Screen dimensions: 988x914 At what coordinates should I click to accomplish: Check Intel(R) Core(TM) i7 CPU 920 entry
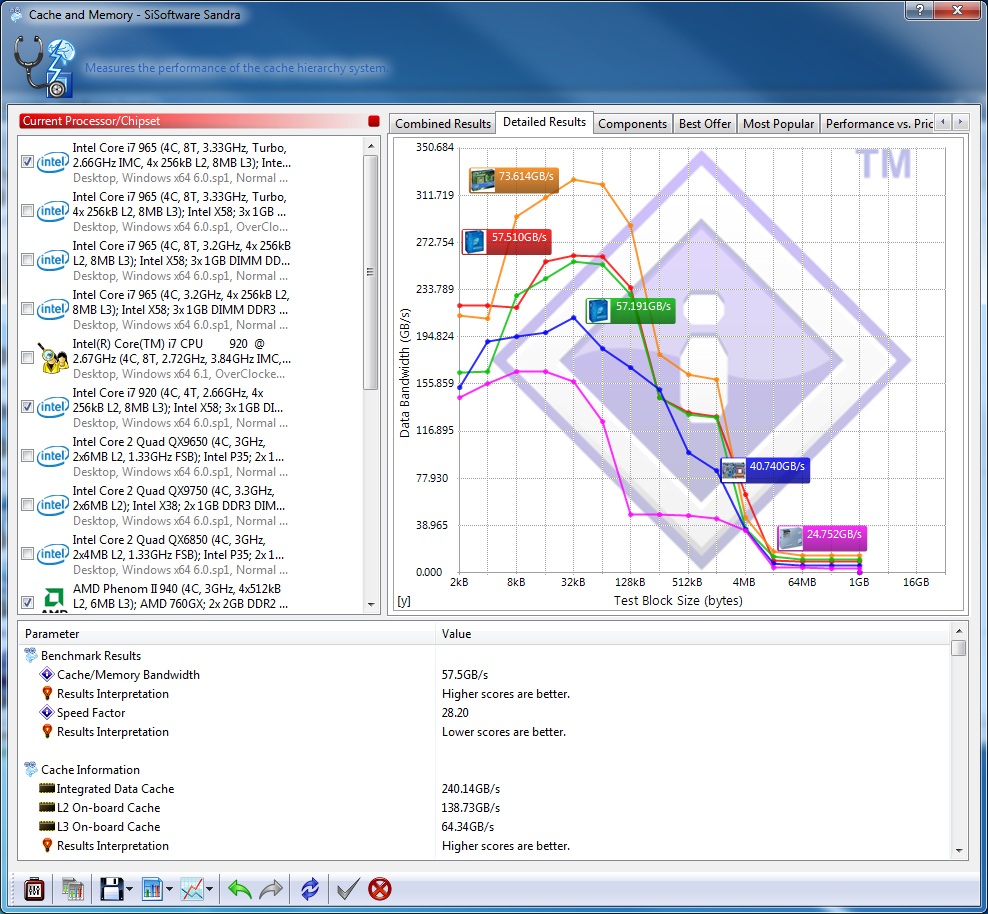pos(27,358)
